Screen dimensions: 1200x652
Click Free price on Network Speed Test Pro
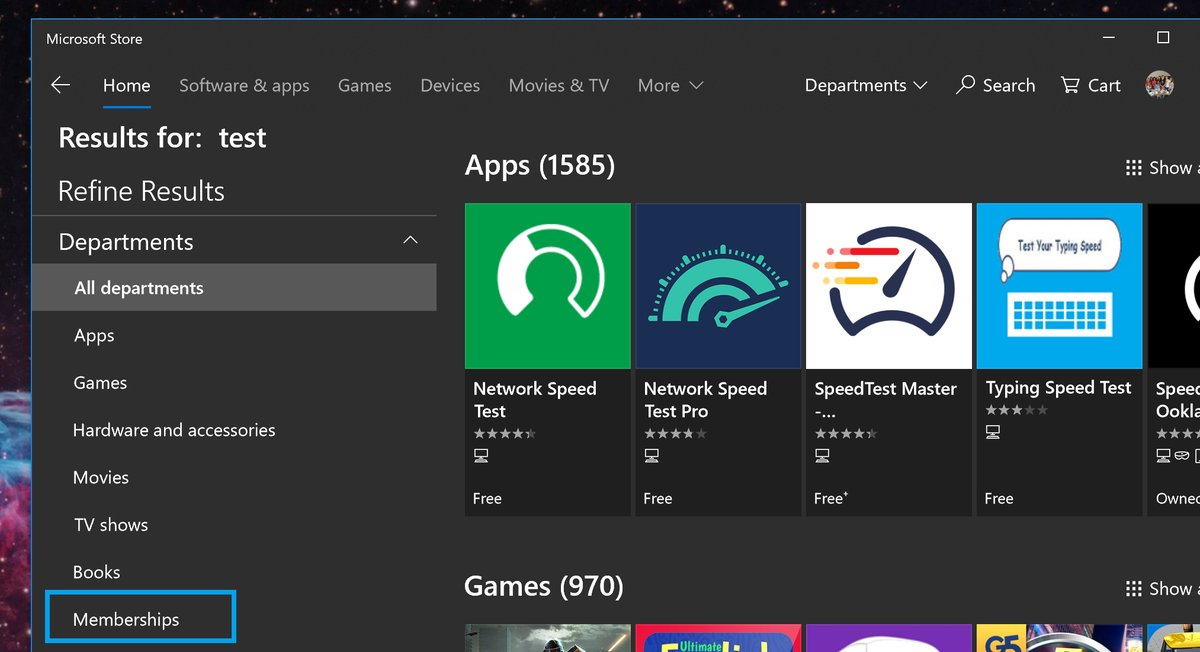click(658, 498)
